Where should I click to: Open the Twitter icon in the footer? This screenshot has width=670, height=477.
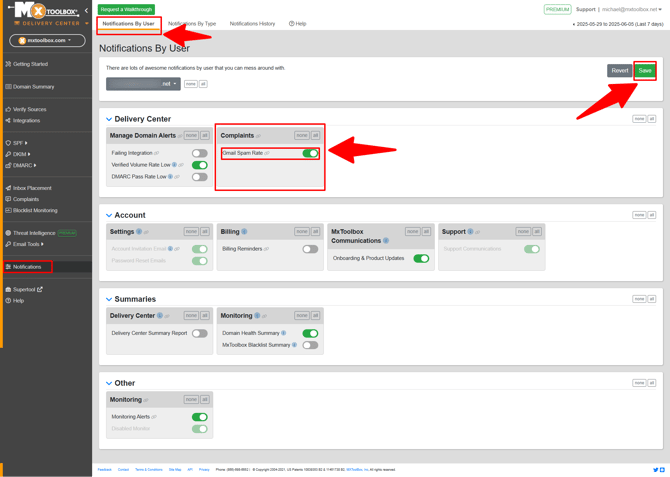656,469
